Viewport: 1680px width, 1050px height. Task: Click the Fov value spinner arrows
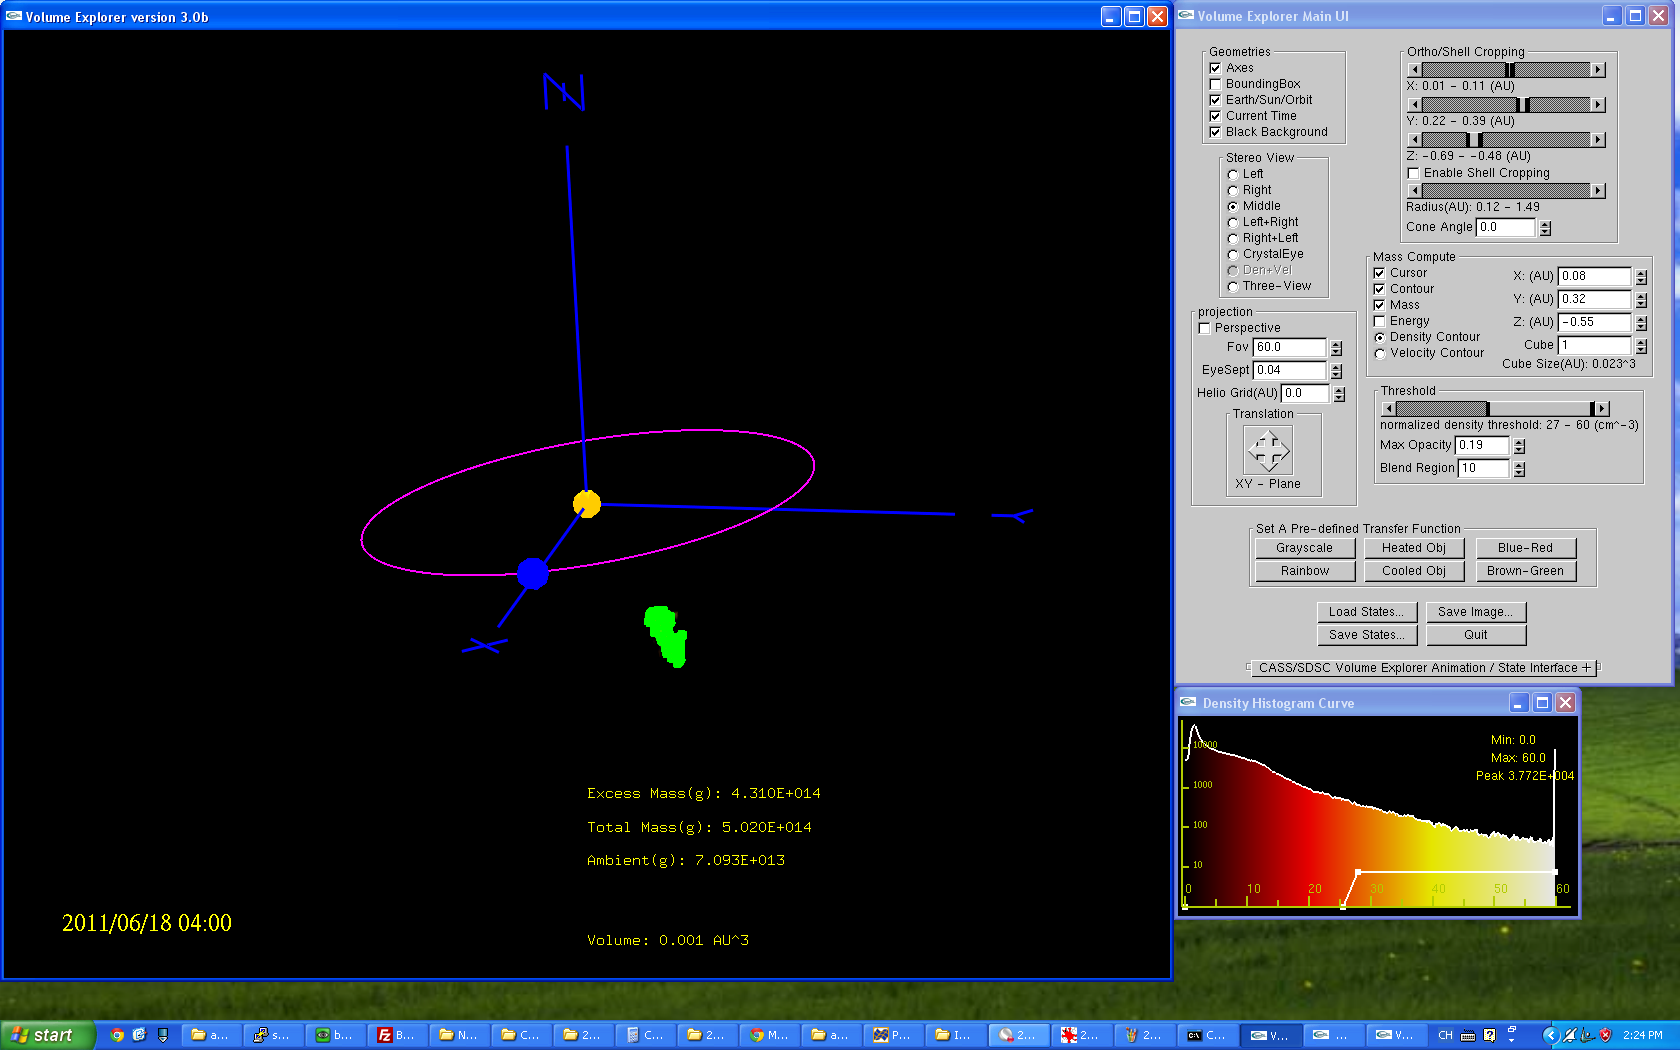point(1336,348)
